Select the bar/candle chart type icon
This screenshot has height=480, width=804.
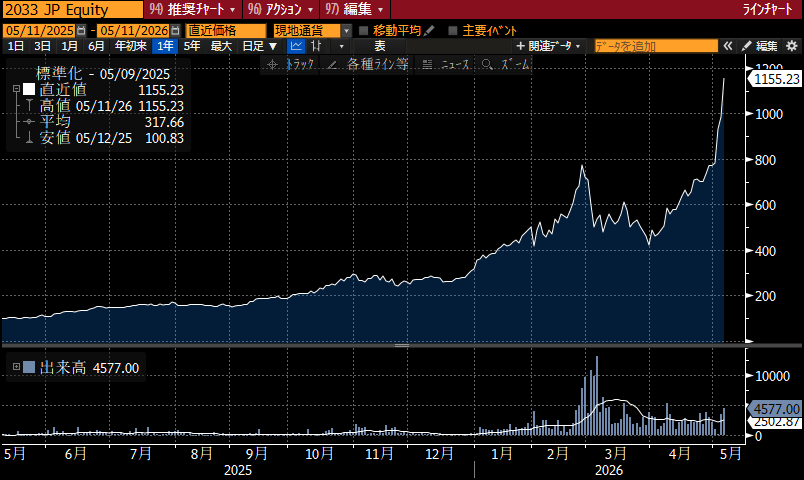(316, 46)
